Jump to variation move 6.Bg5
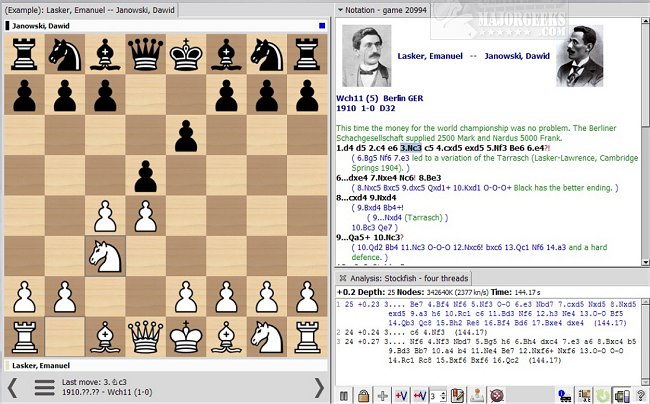This screenshot has height=404, width=650. click(367, 158)
